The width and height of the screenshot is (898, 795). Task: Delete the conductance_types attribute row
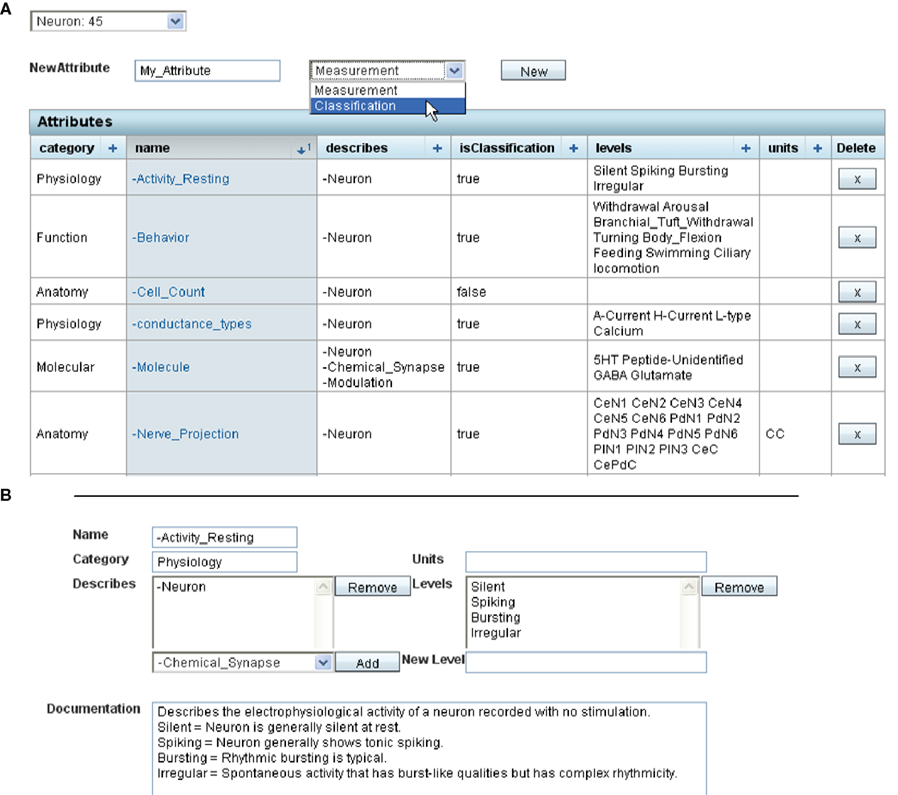click(x=857, y=324)
